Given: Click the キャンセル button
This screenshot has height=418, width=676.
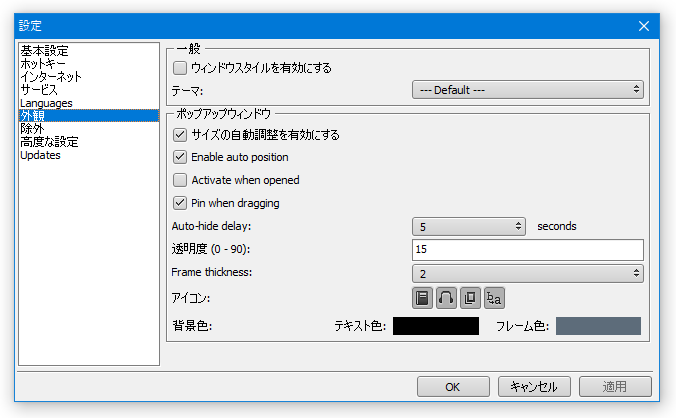Looking at the screenshot, I should [x=534, y=387].
